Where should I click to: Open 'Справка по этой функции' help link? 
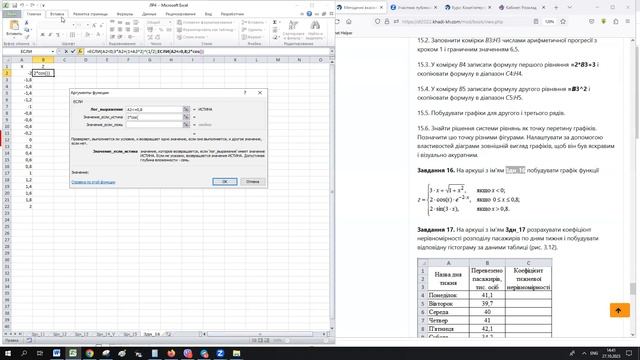tap(93, 182)
